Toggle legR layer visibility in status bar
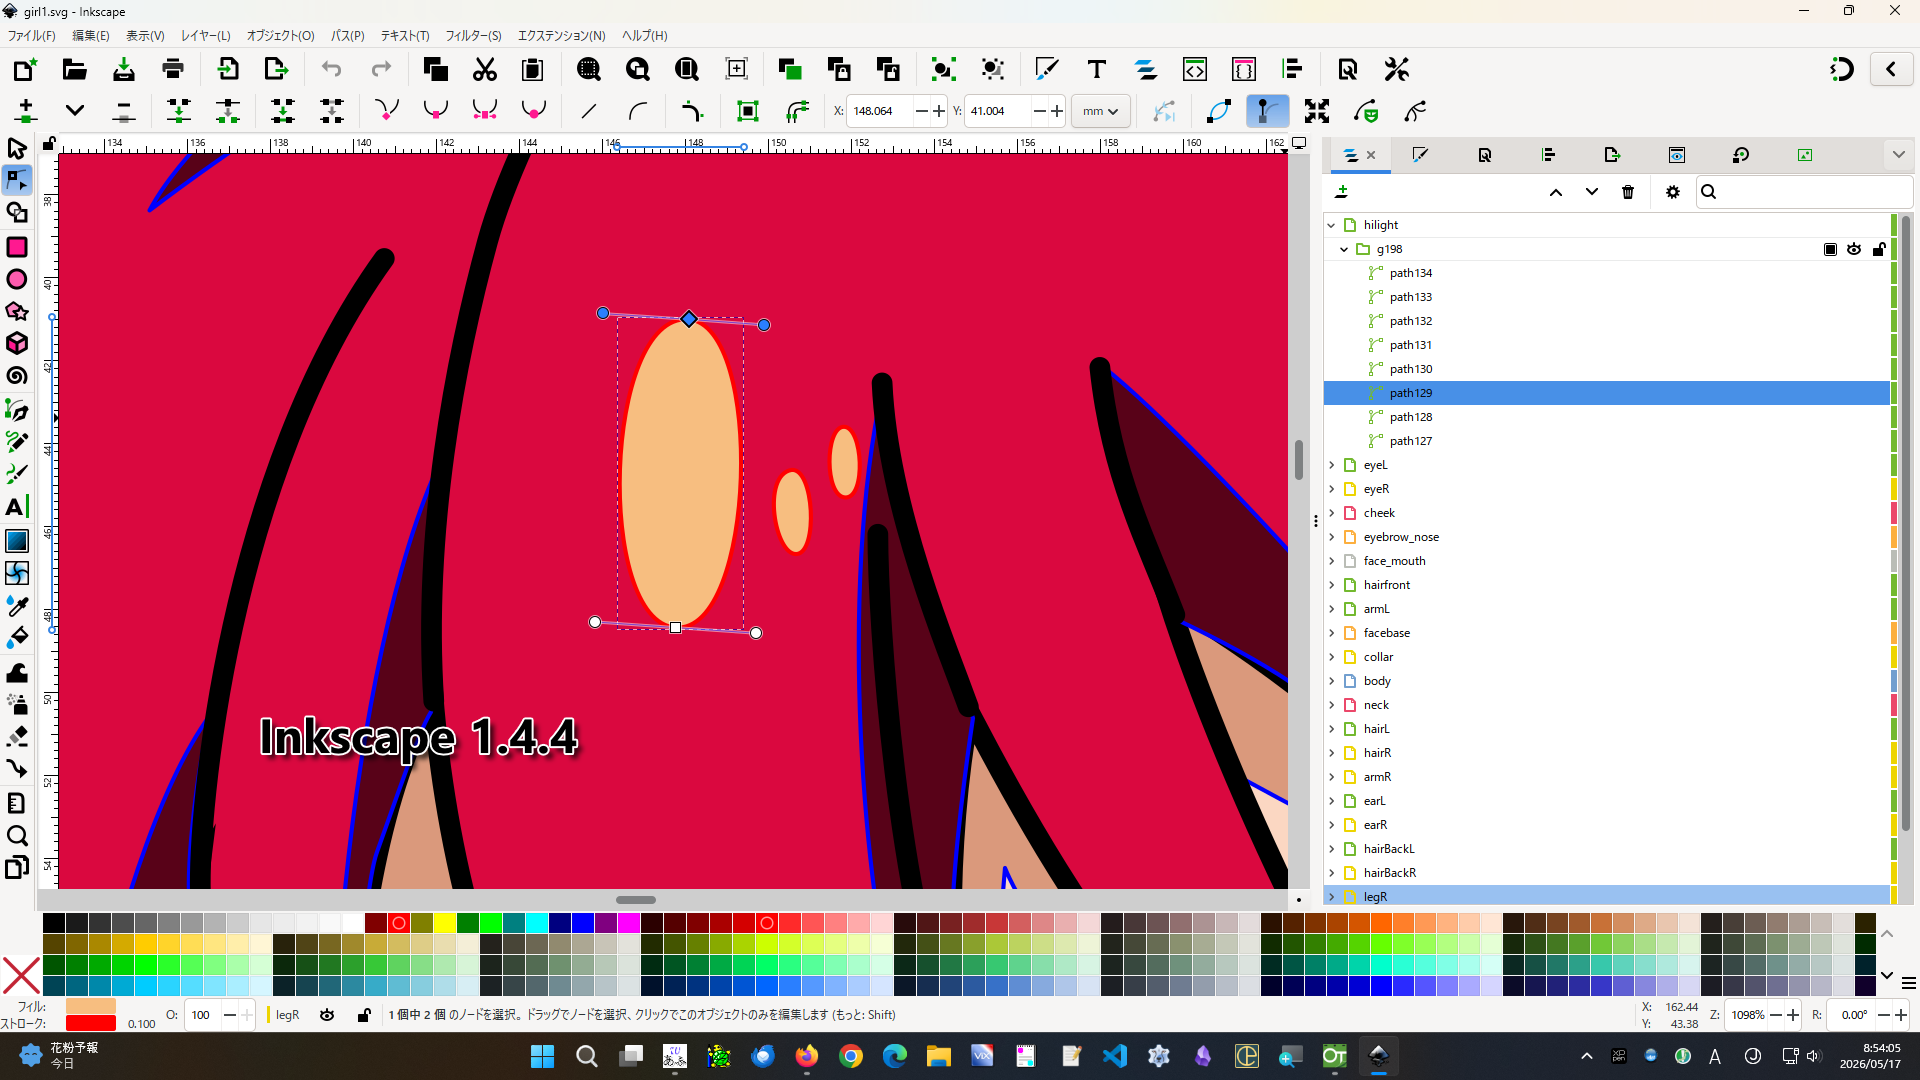The width and height of the screenshot is (1920, 1080). click(x=327, y=1015)
